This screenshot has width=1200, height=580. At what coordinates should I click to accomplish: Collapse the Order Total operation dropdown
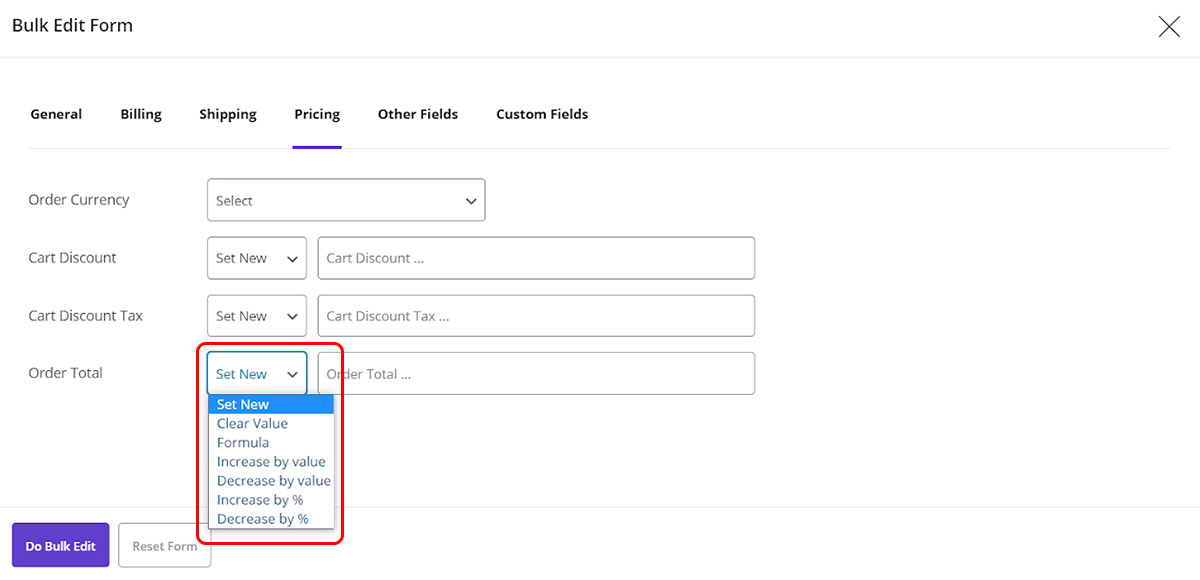(257, 374)
